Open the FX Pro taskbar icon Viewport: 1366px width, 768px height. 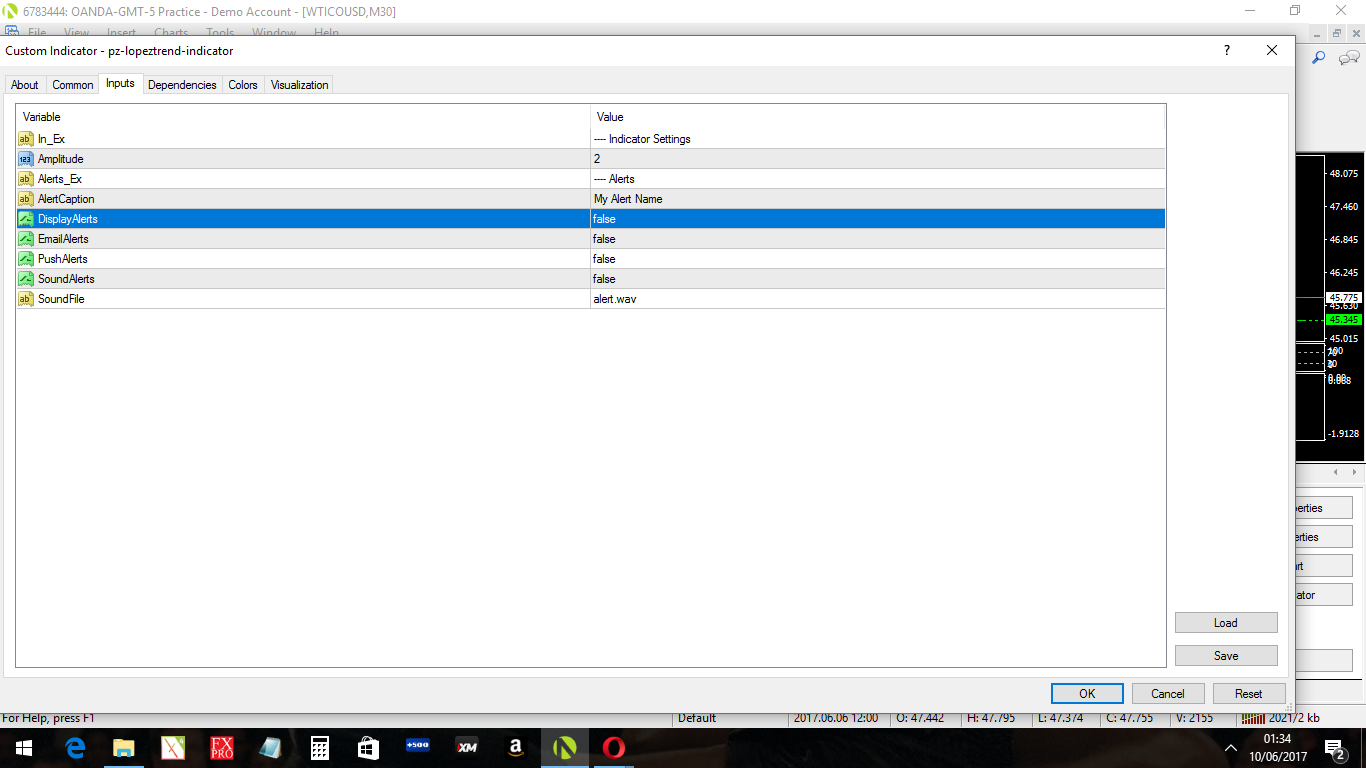tap(222, 748)
